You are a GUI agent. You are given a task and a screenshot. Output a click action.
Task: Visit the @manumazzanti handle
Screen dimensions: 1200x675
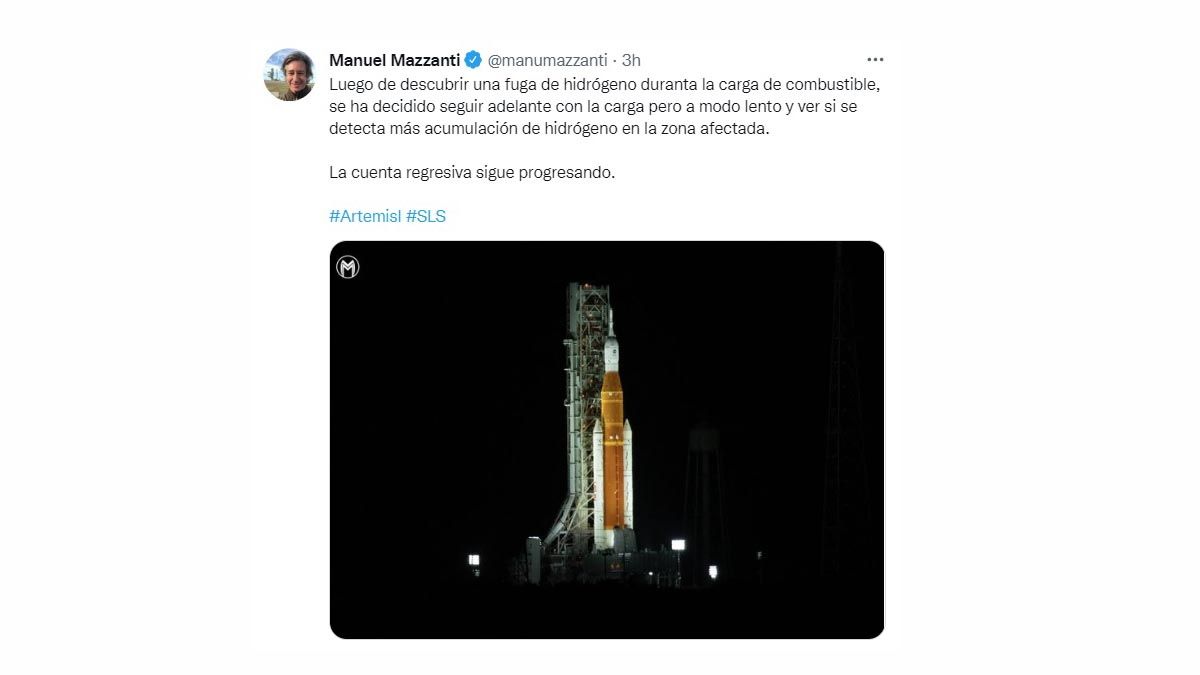547,60
